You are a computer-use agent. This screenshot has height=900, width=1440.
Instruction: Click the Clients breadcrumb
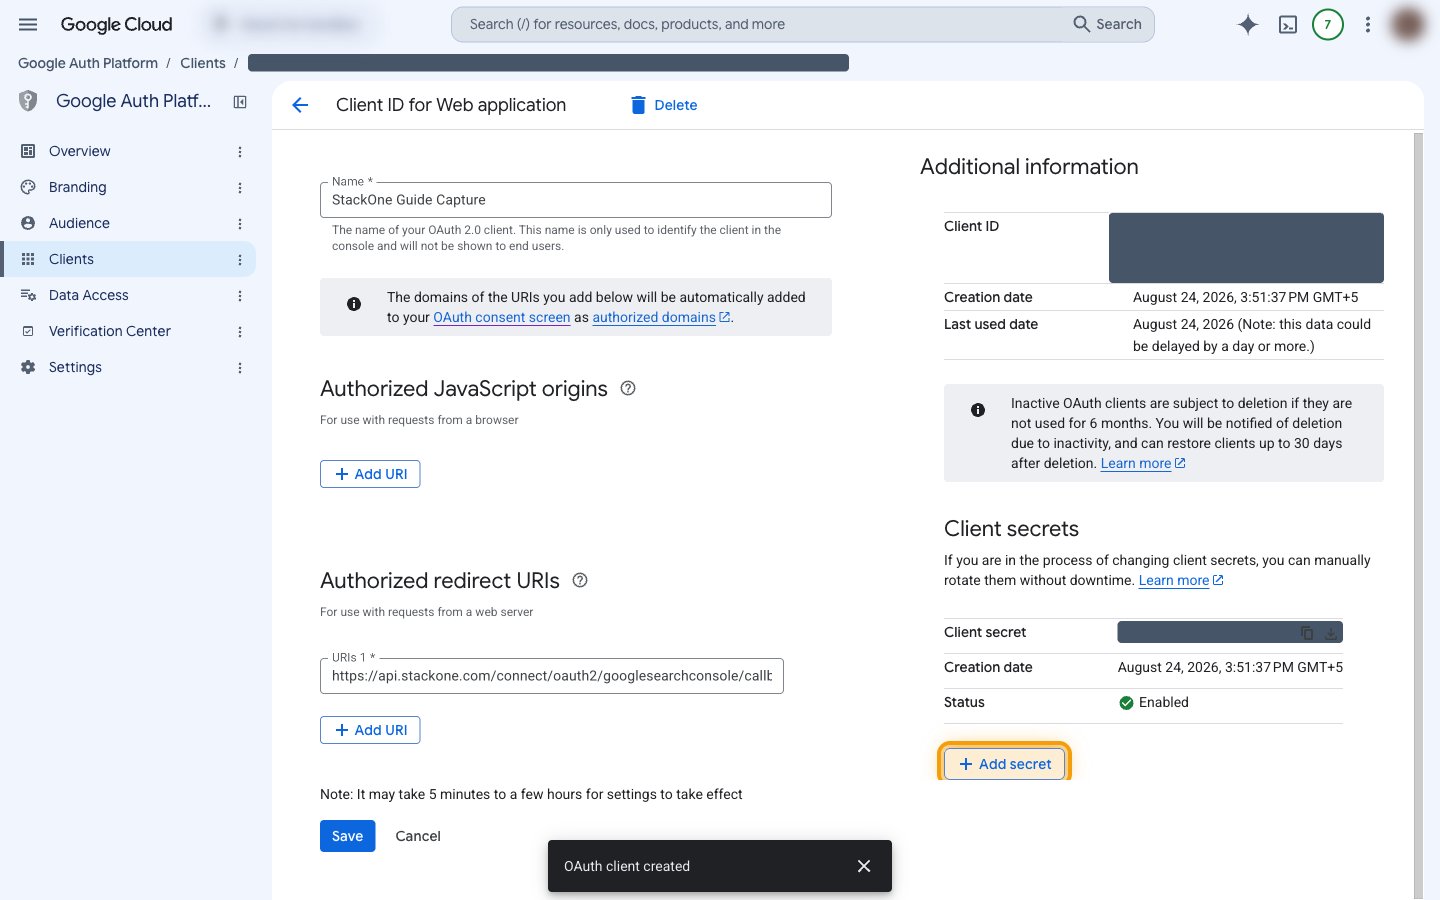click(203, 63)
